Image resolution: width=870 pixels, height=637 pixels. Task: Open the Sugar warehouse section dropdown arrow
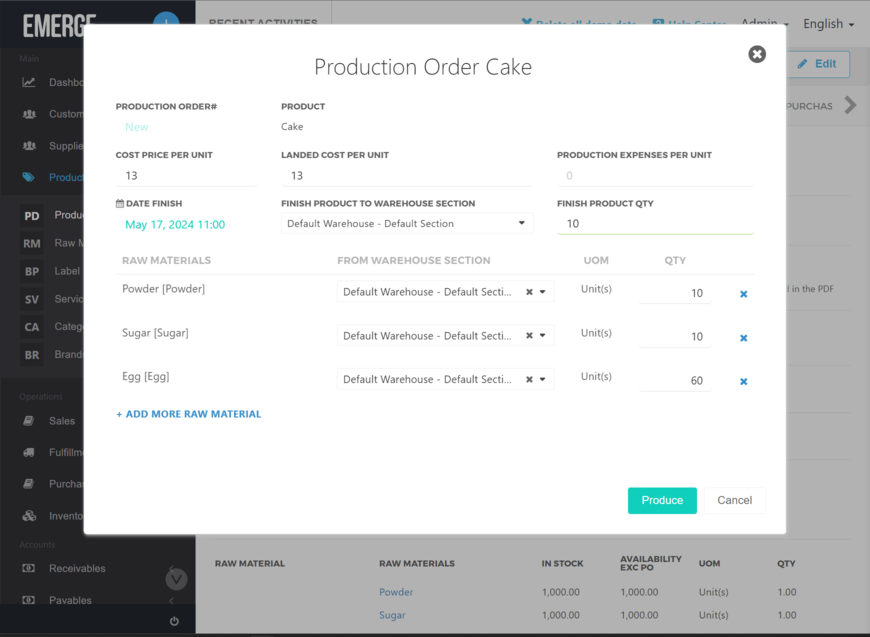543,336
